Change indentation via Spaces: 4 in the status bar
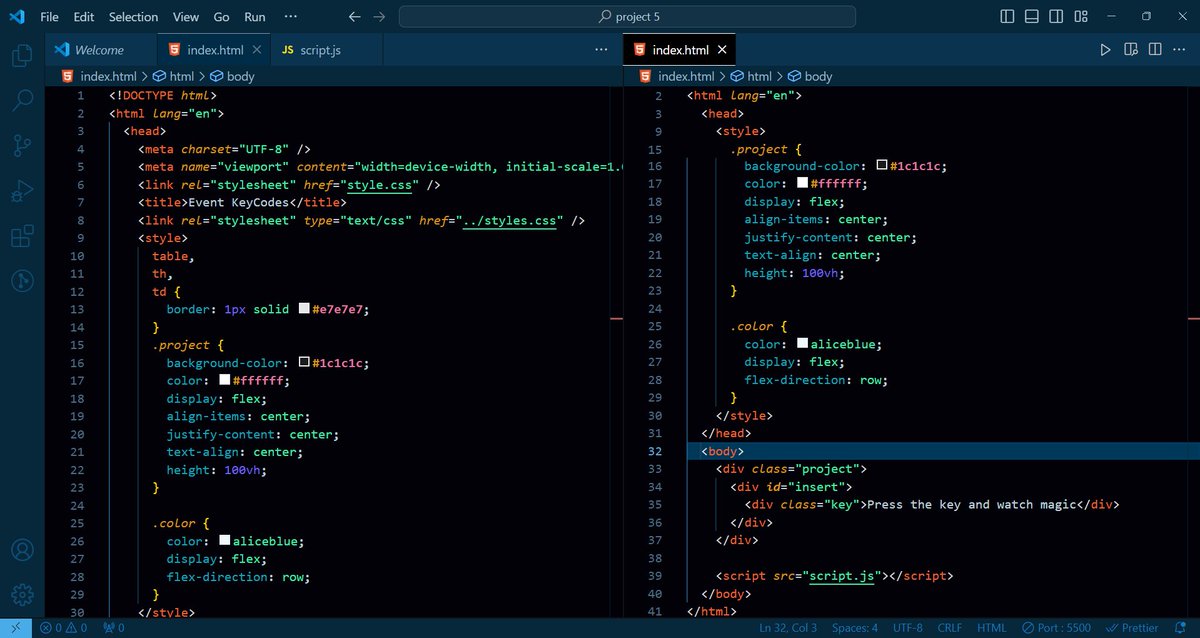The image size is (1200, 638). (x=855, y=628)
